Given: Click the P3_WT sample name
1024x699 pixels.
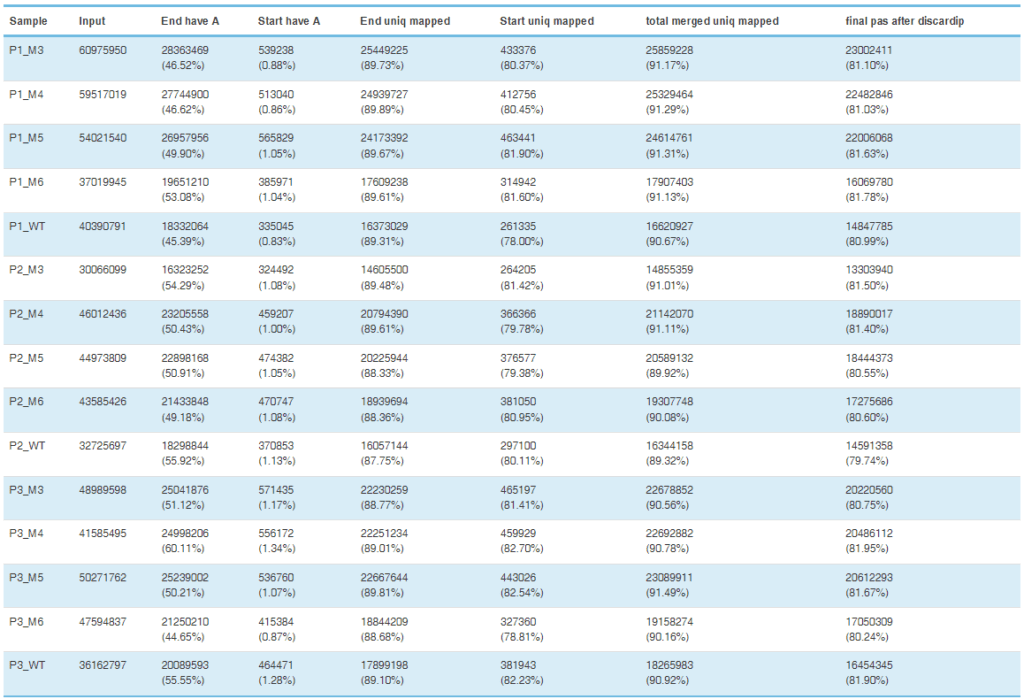Looking at the screenshot, I should pos(28,665).
